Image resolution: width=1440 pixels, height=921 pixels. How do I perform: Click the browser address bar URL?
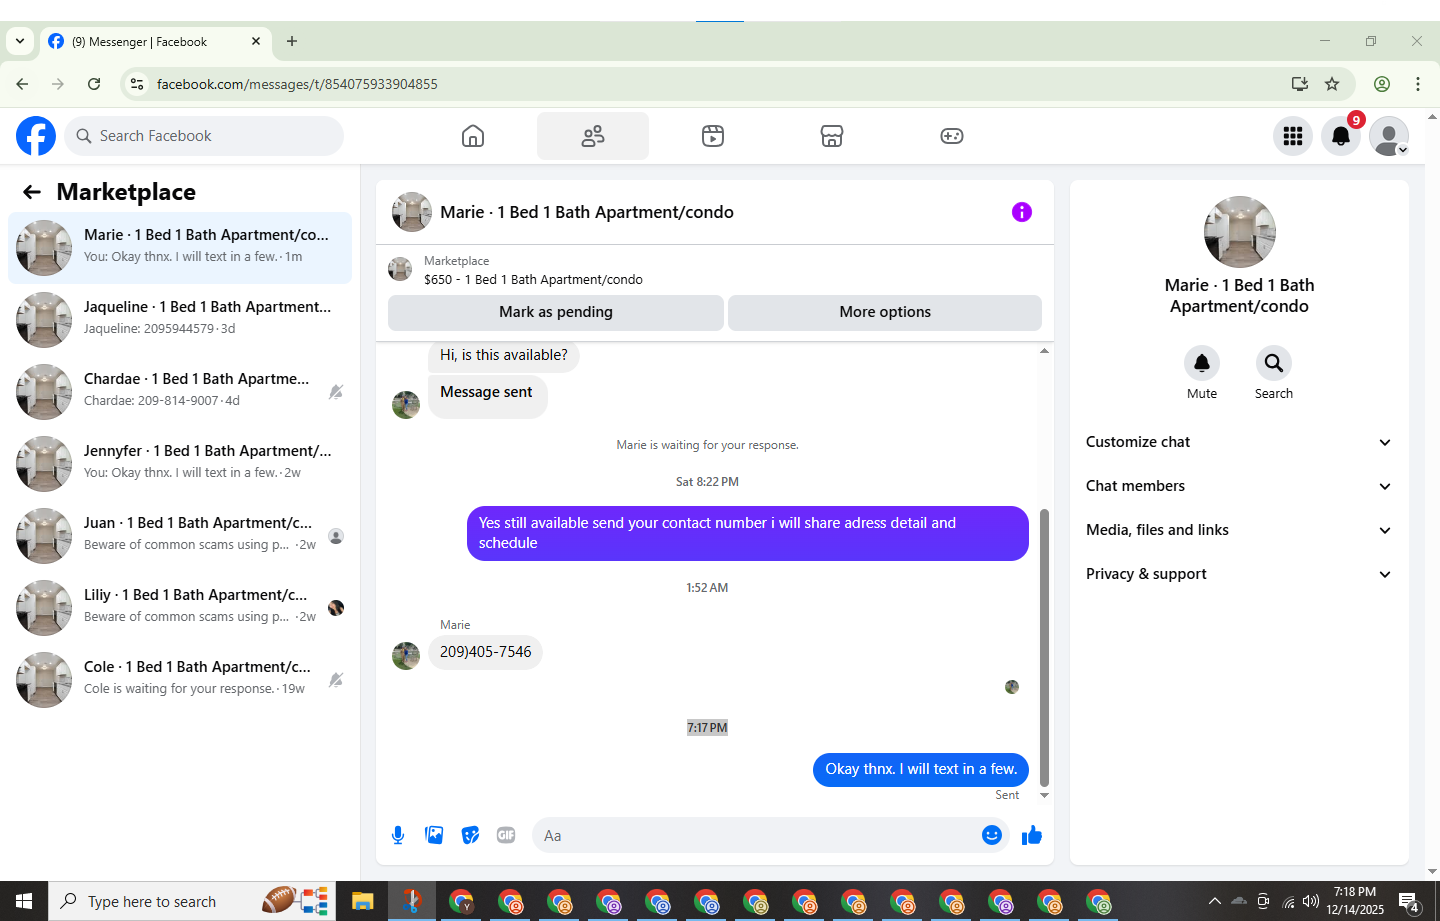click(297, 84)
